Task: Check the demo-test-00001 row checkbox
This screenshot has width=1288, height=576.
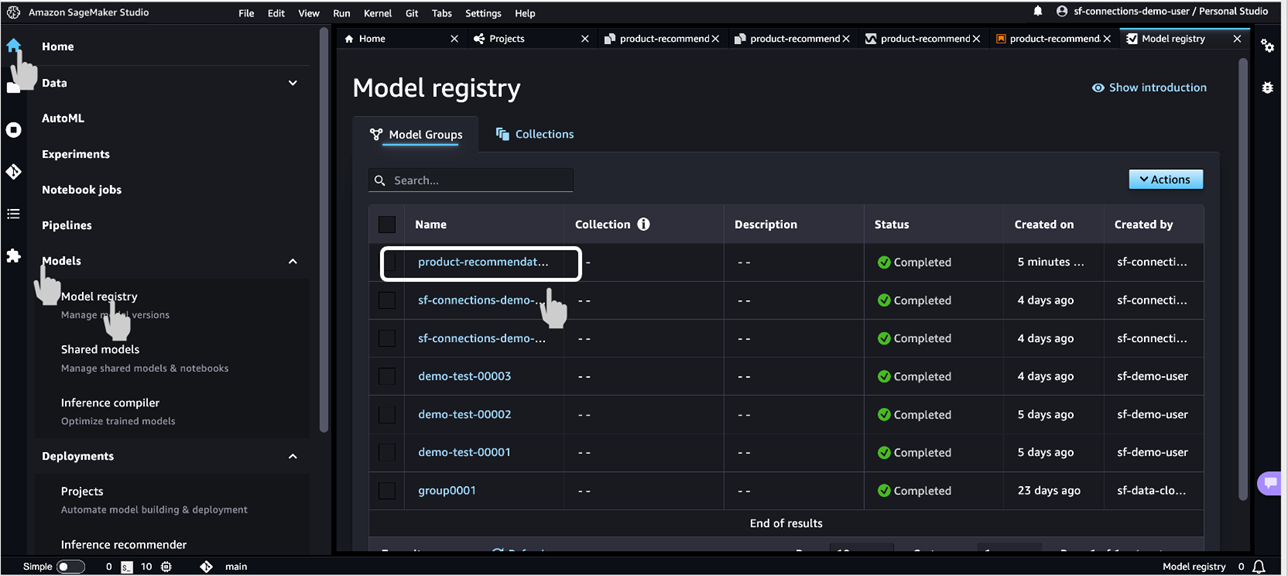Action: (387, 453)
